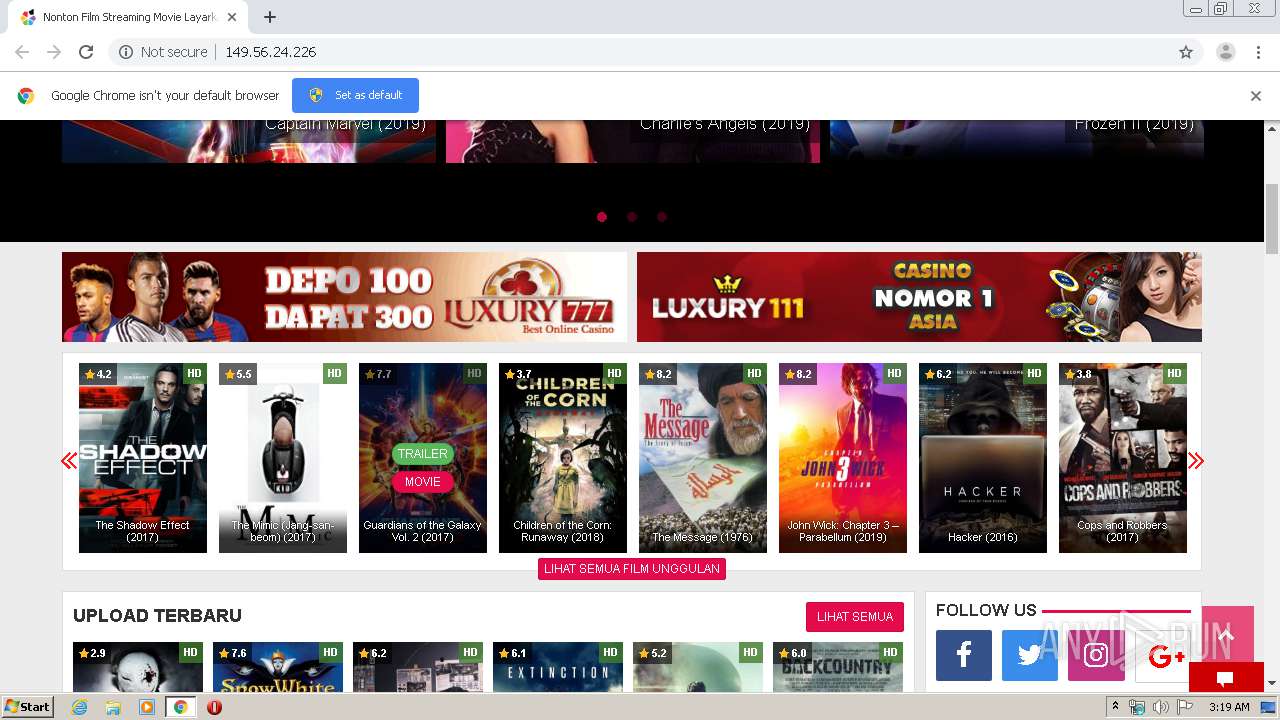Open the Twitter follow icon
The image size is (1280, 720).
click(1030, 655)
